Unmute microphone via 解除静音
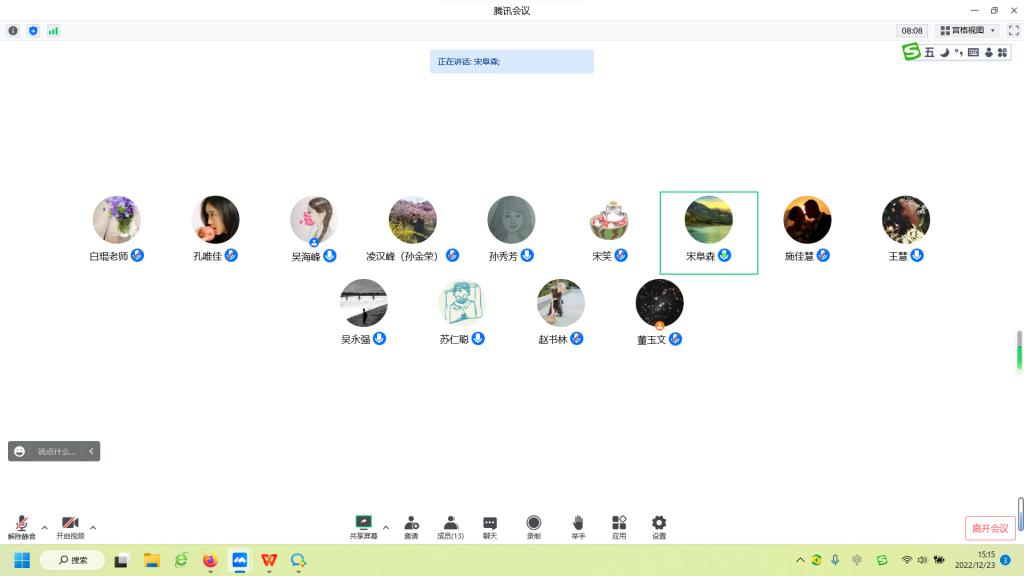 21,527
